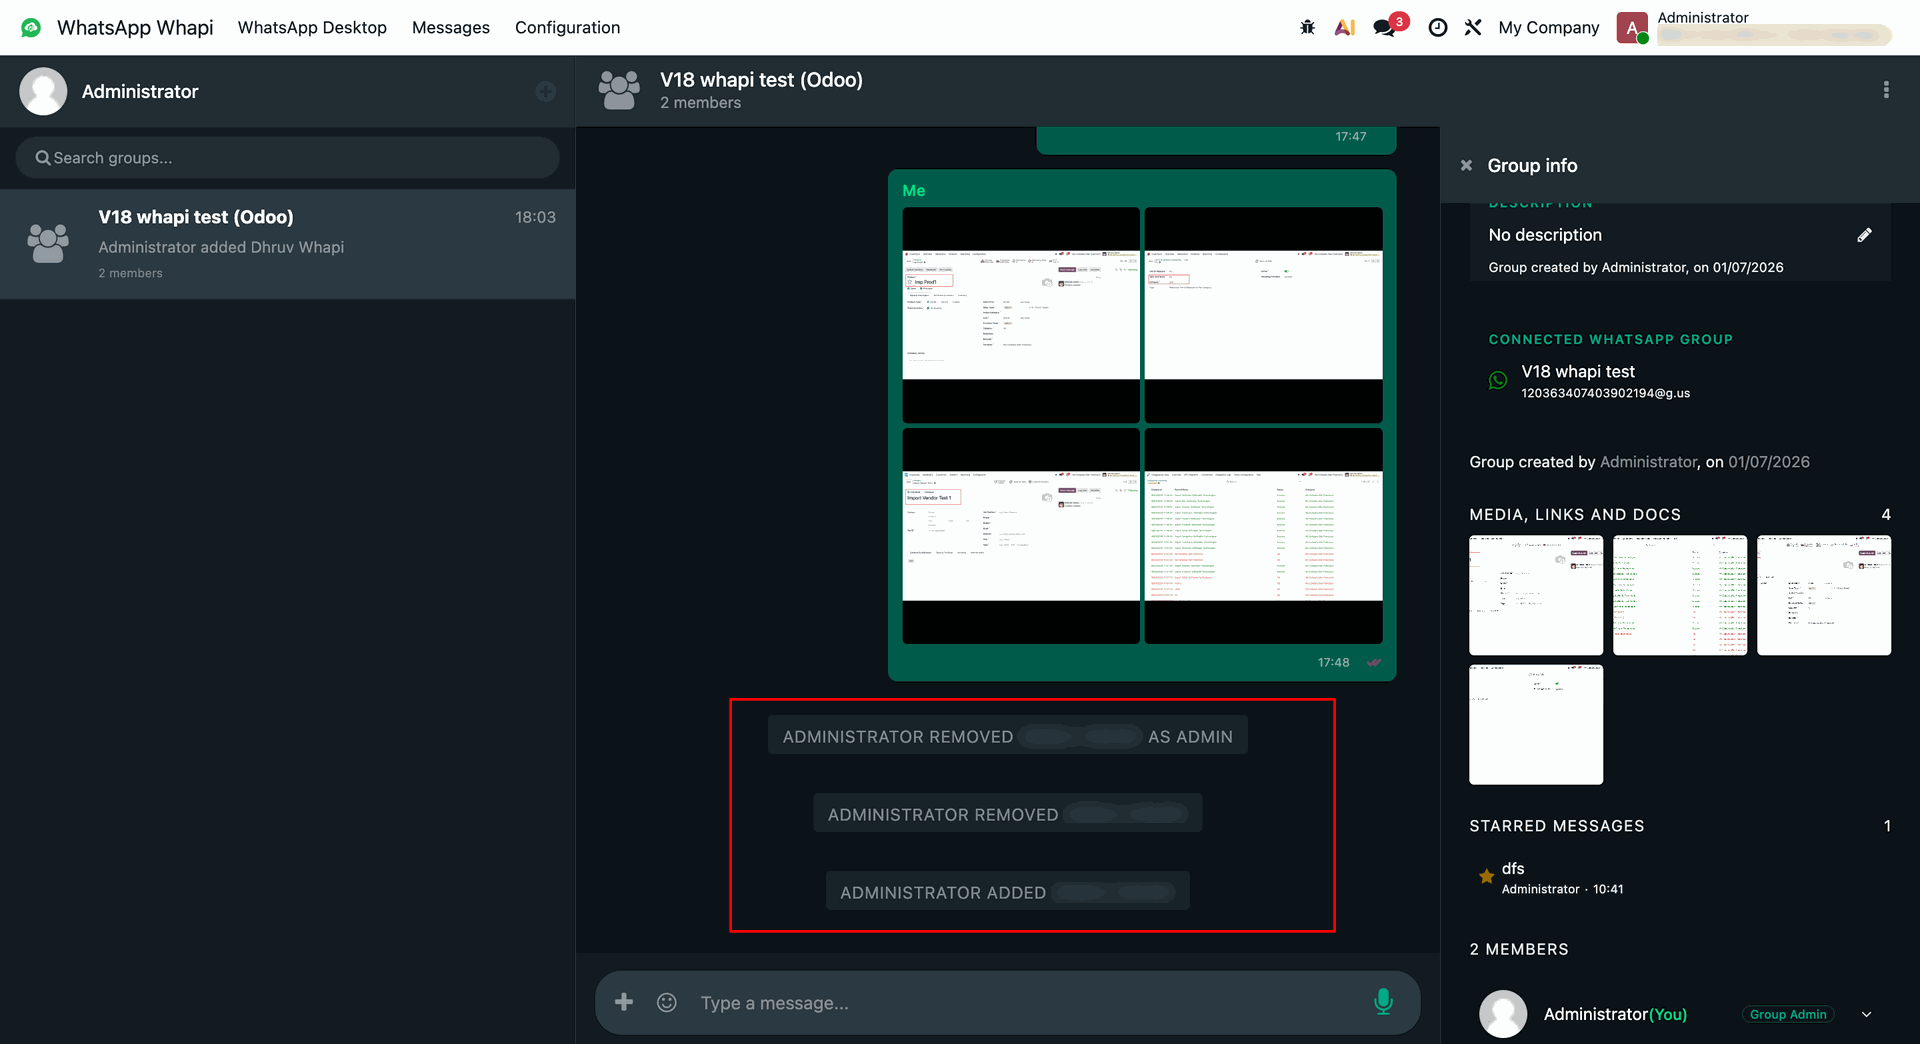Click the WhatsApp Whapi app logo

pos(31,27)
